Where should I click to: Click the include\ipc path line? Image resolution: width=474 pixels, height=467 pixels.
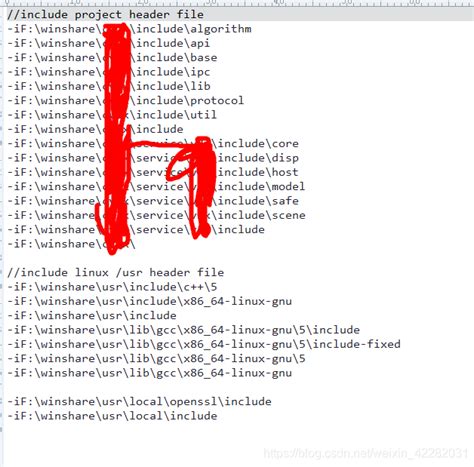point(109,72)
